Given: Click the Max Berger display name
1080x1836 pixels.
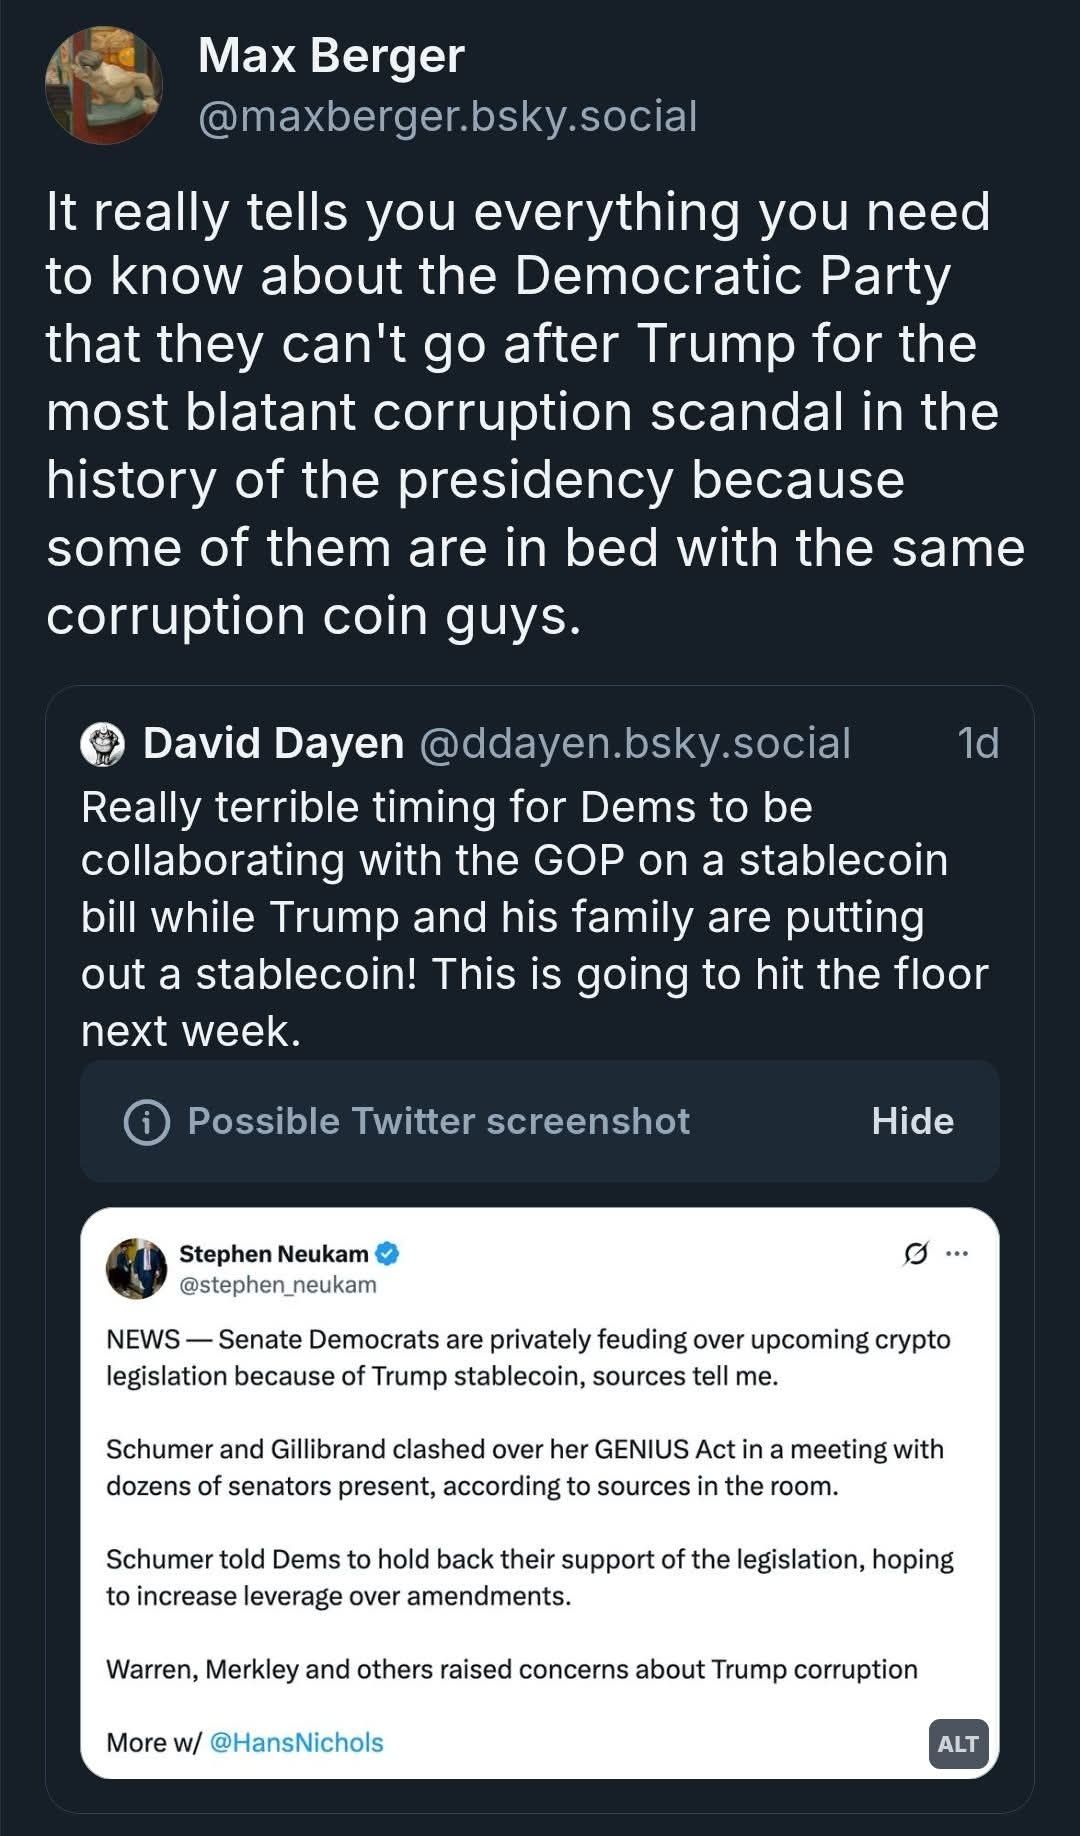Looking at the screenshot, I should (331, 55).
